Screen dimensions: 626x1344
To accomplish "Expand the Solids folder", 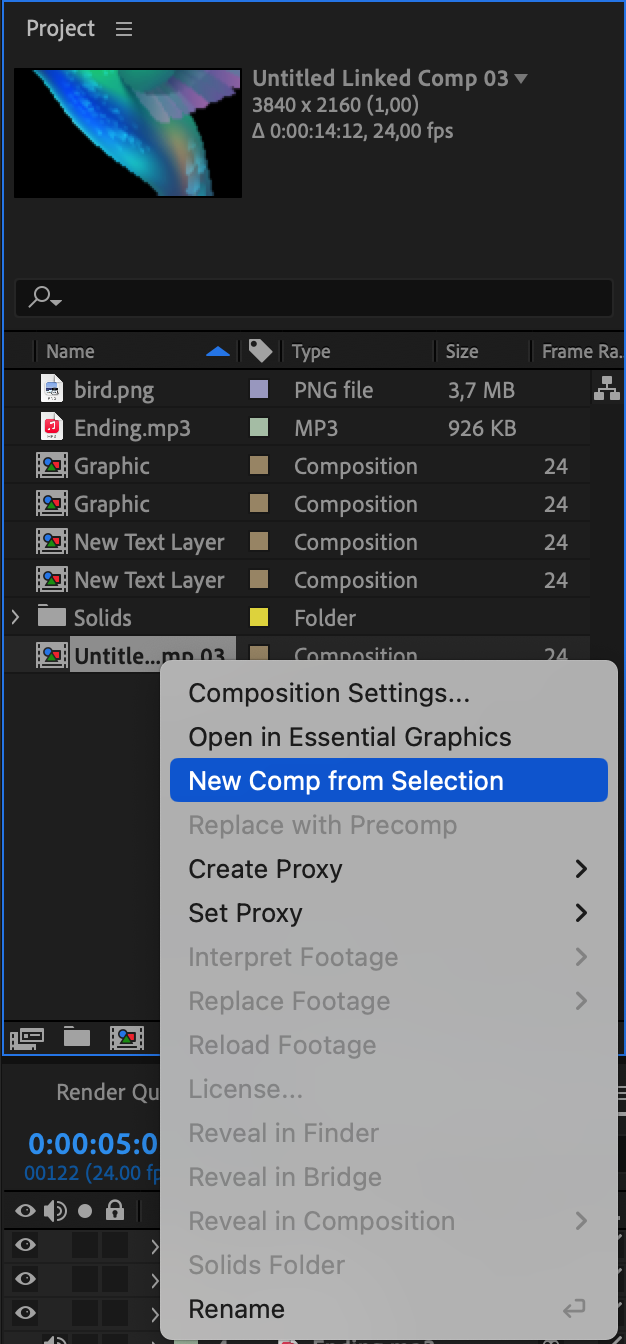I will pyautogui.click(x=15, y=617).
